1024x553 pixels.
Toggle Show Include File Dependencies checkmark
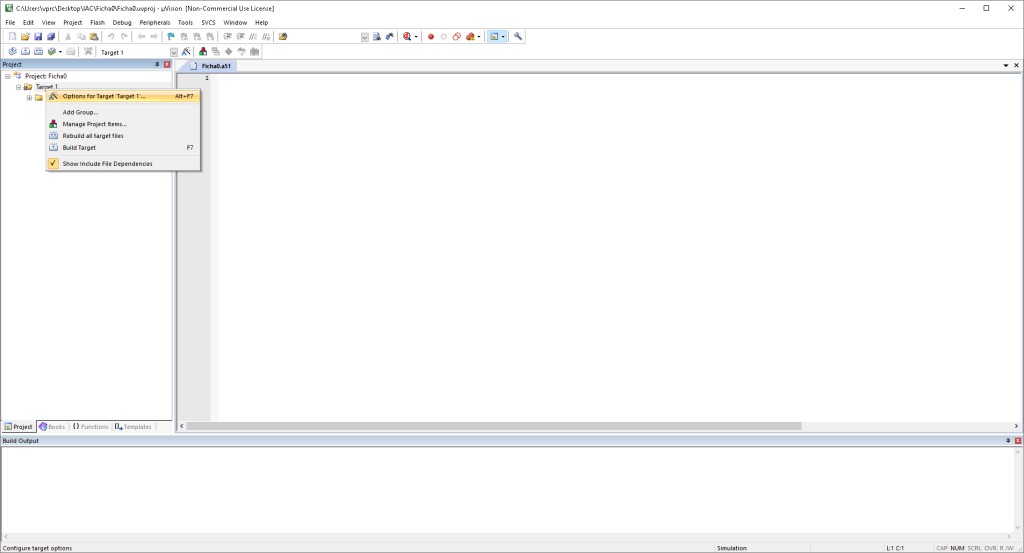[53, 163]
